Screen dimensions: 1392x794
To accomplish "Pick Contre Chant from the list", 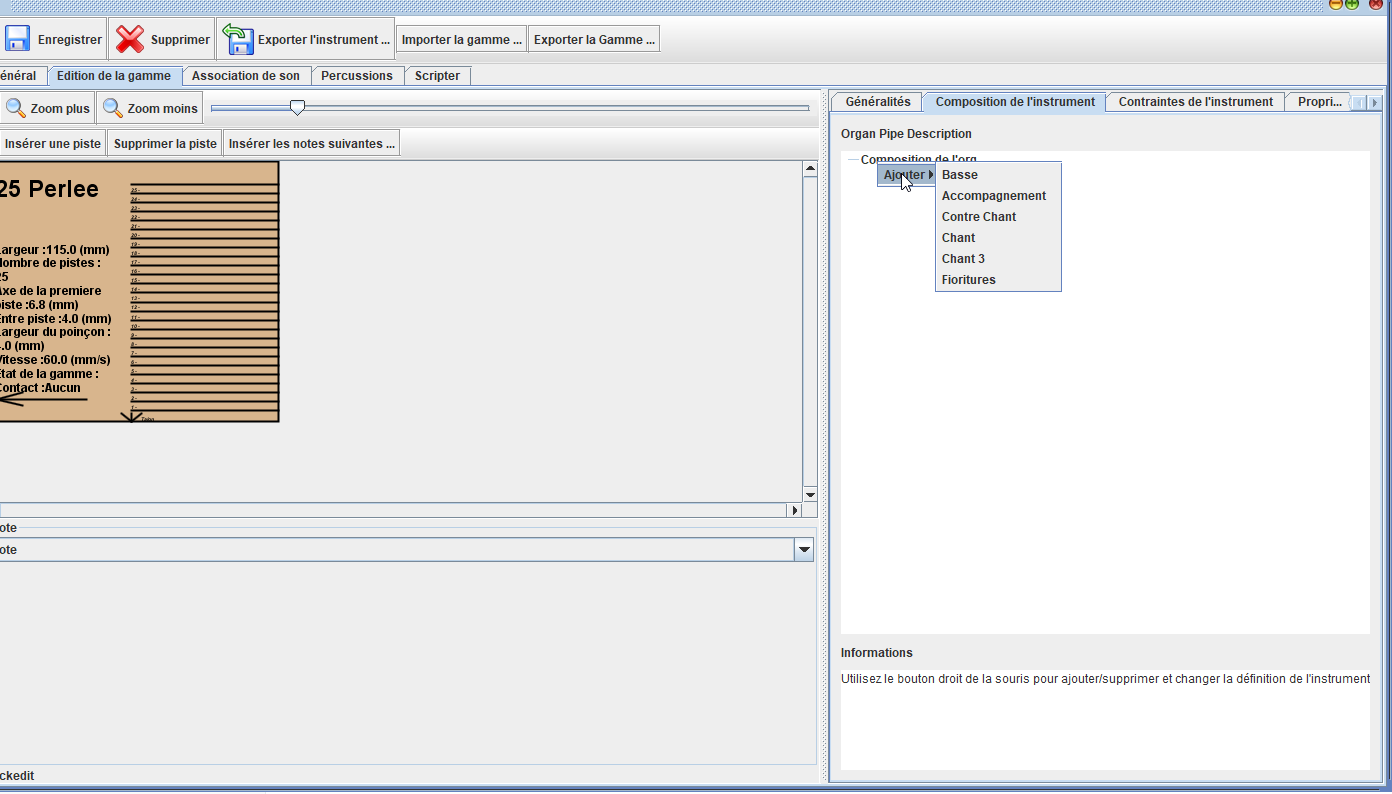I will pyautogui.click(x=978, y=217).
